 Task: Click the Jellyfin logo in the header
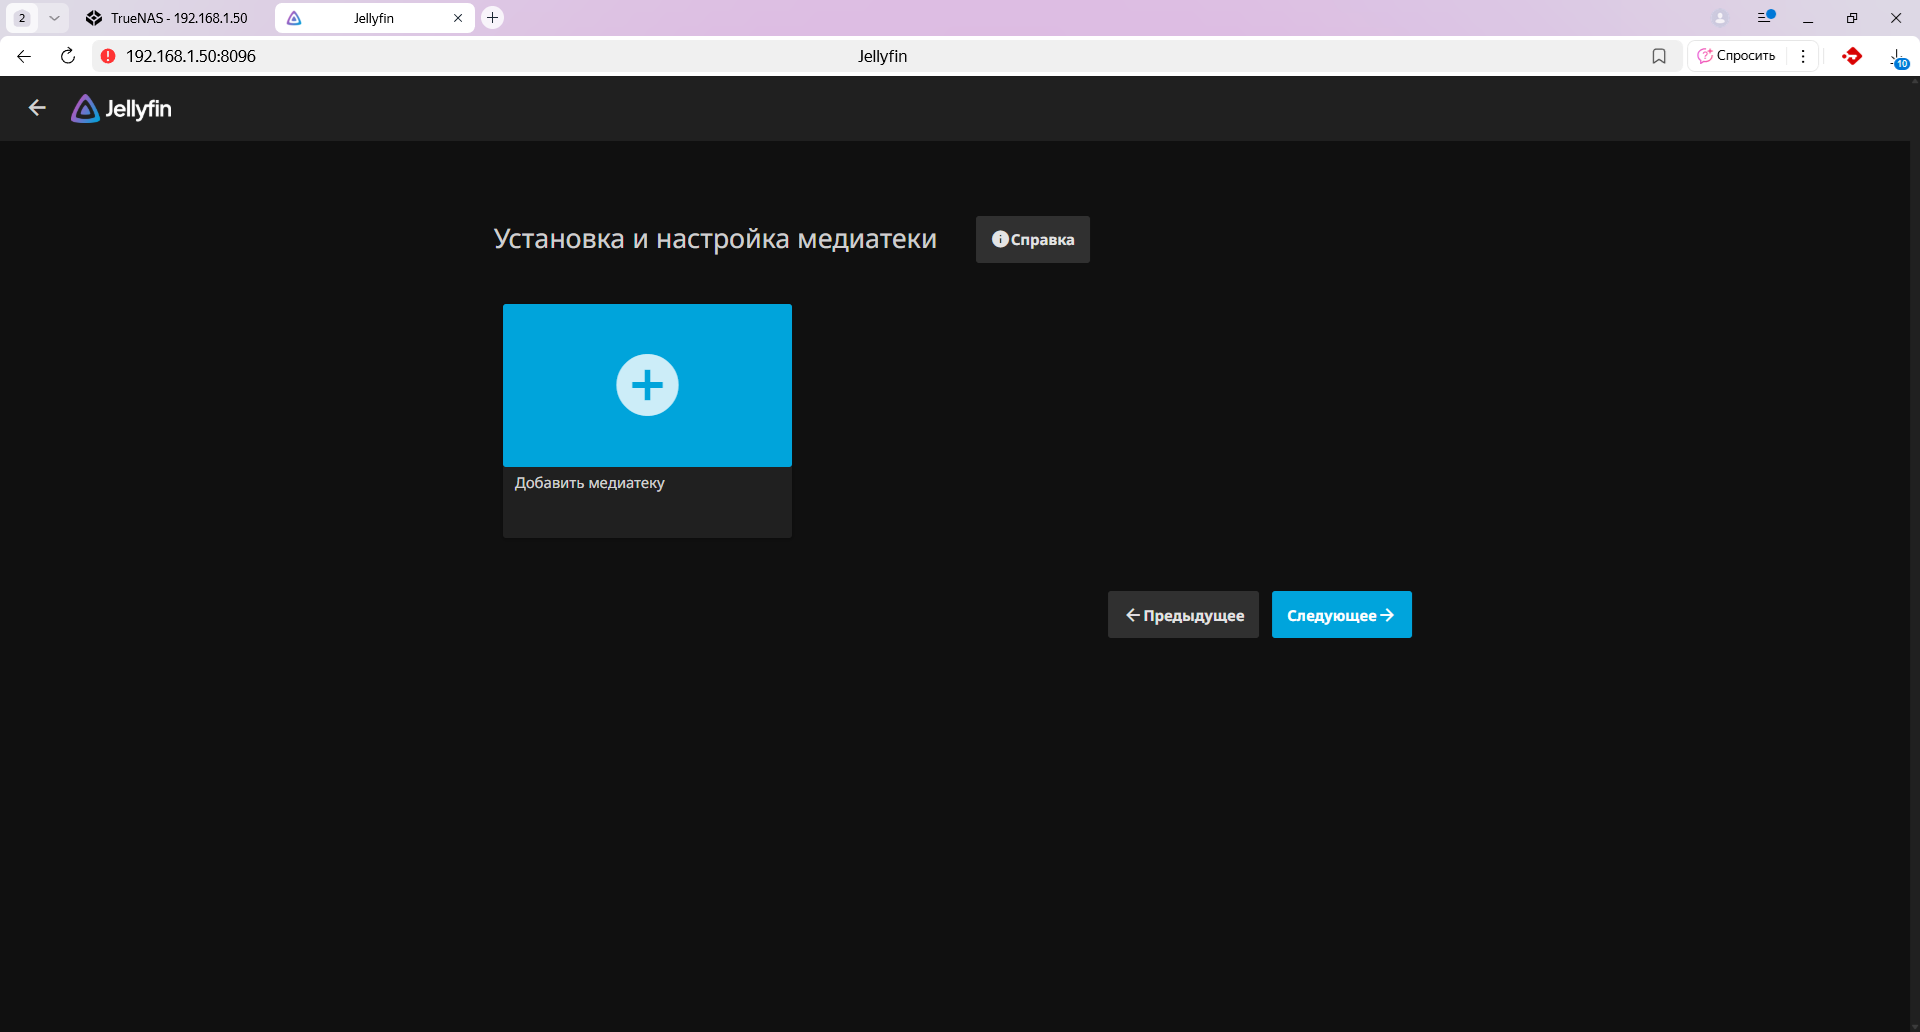pyautogui.click(x=121, y=109)
